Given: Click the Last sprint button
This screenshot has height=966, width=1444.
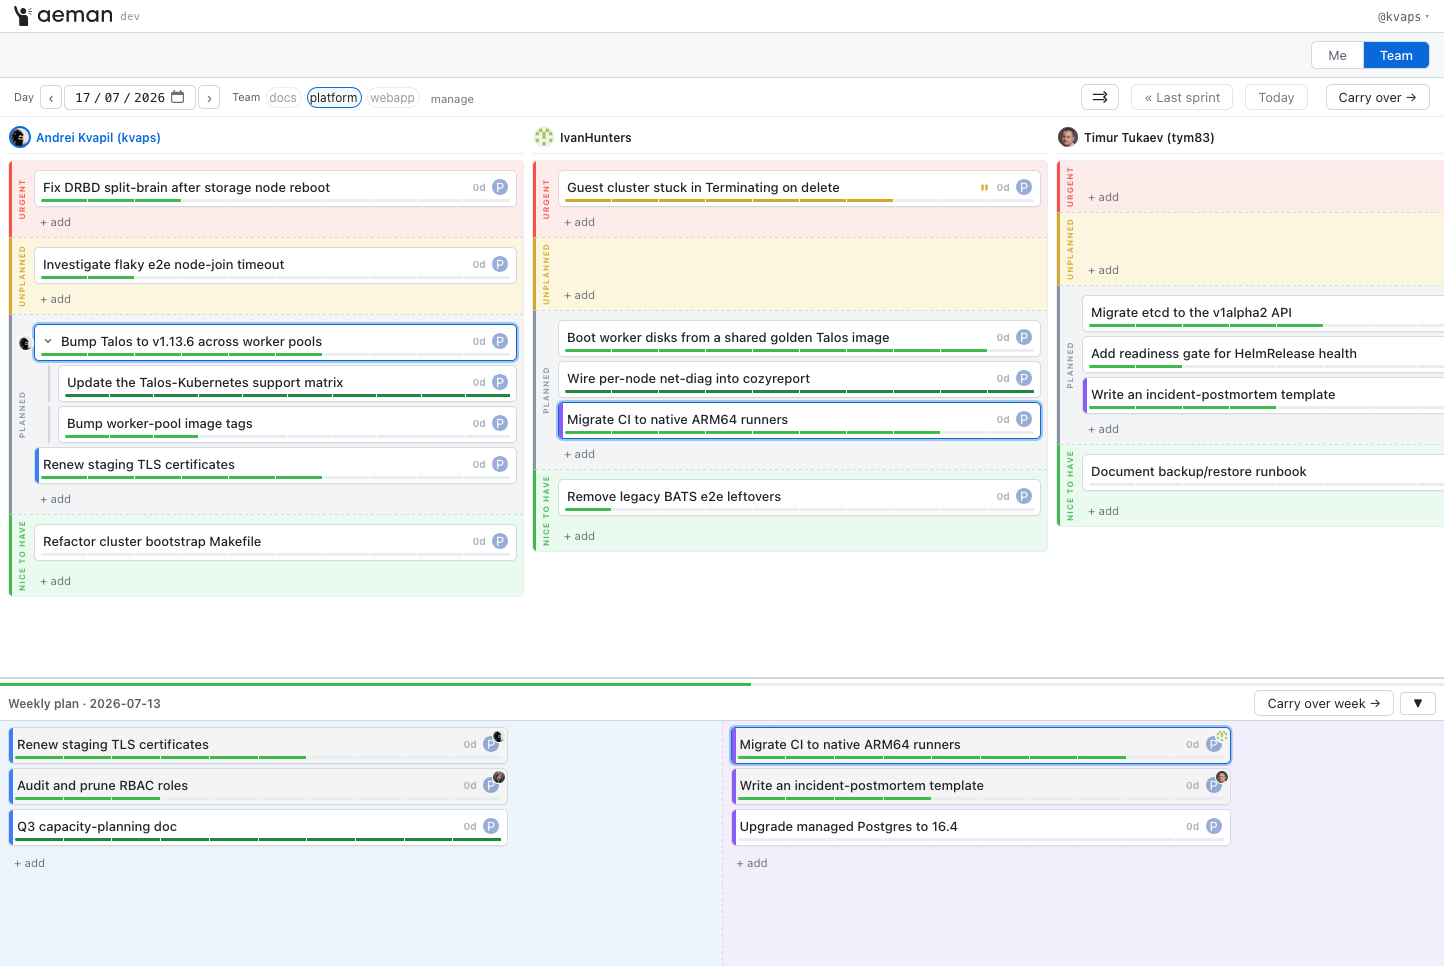Looking at the screenshot, I should tap(1182, 97).
